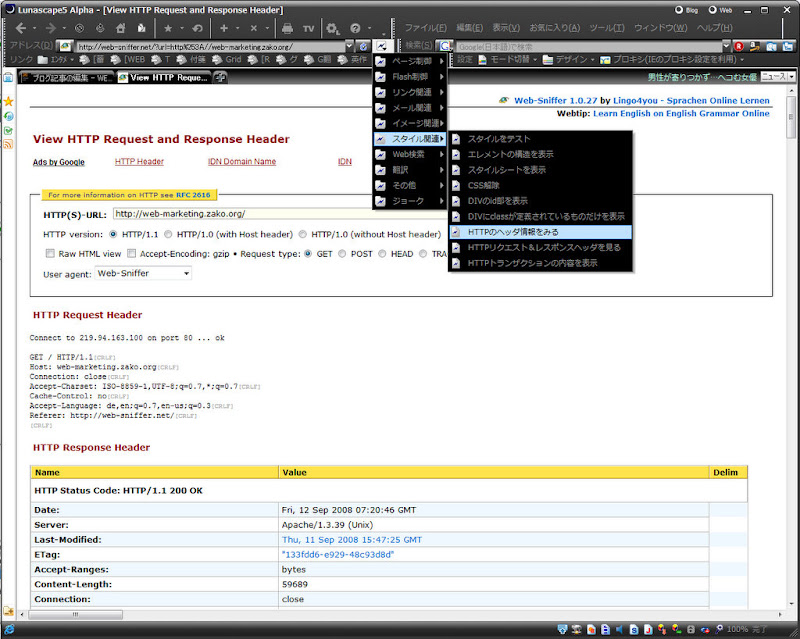Viewport: 800px width, 639px height.
Task: Select the TRACE request type radio
Action: 423,254
